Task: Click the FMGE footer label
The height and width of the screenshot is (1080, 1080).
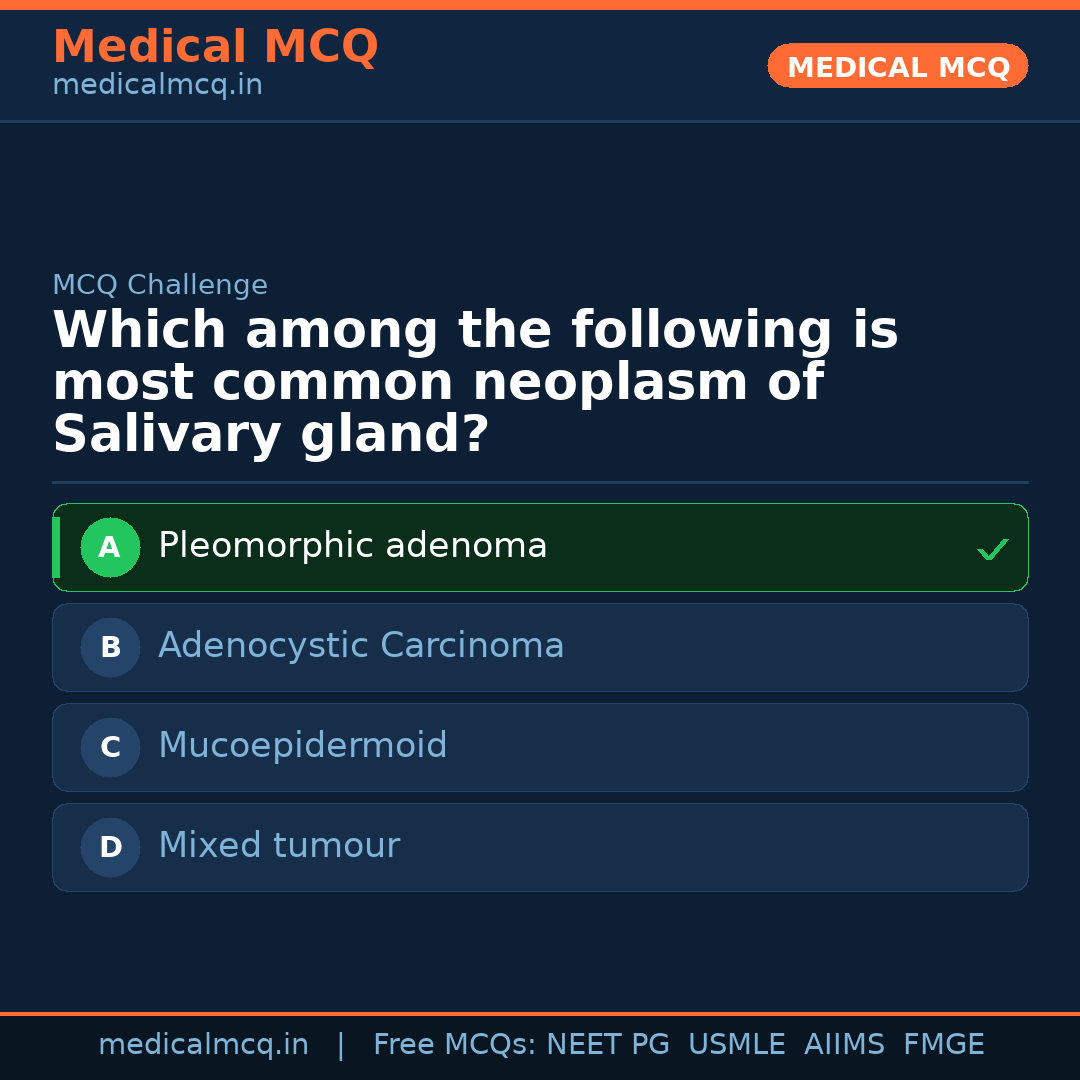Action: [x=943, y=1045]
